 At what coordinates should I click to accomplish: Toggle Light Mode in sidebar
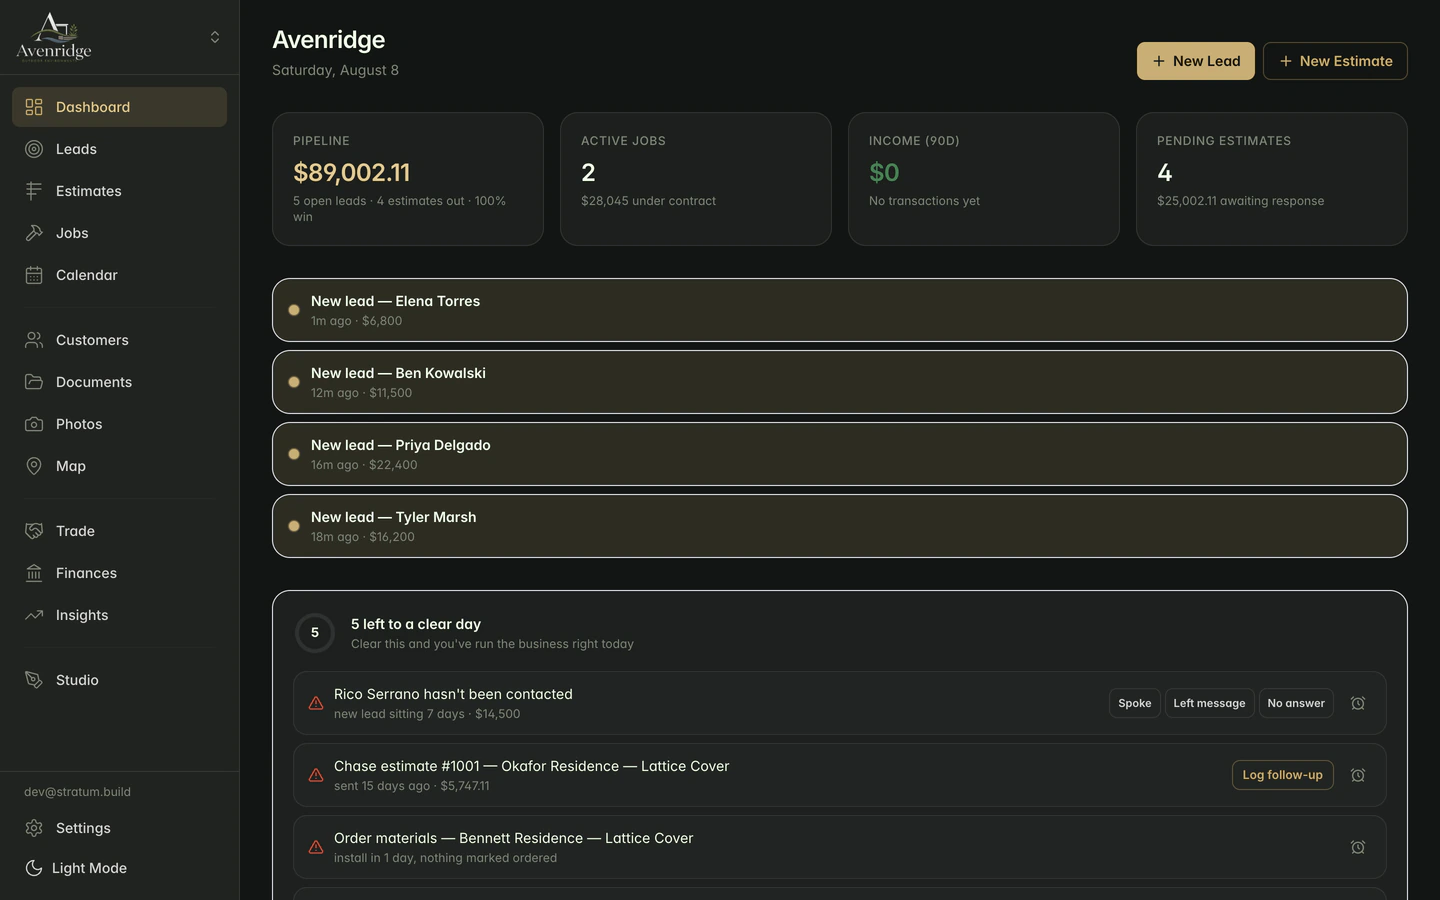[x=120, y=868]
